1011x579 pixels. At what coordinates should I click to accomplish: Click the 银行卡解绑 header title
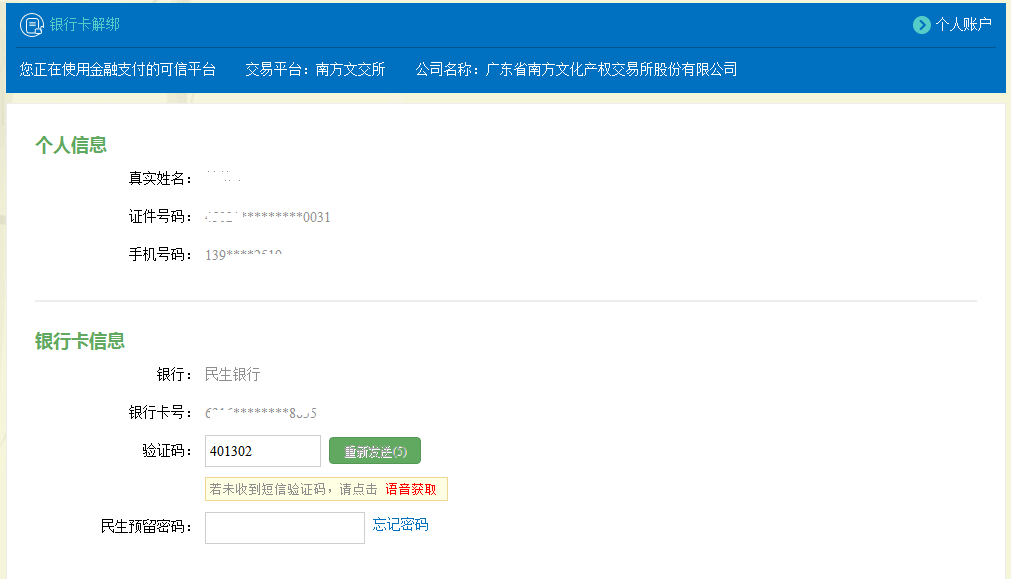[x=84, y=25]
